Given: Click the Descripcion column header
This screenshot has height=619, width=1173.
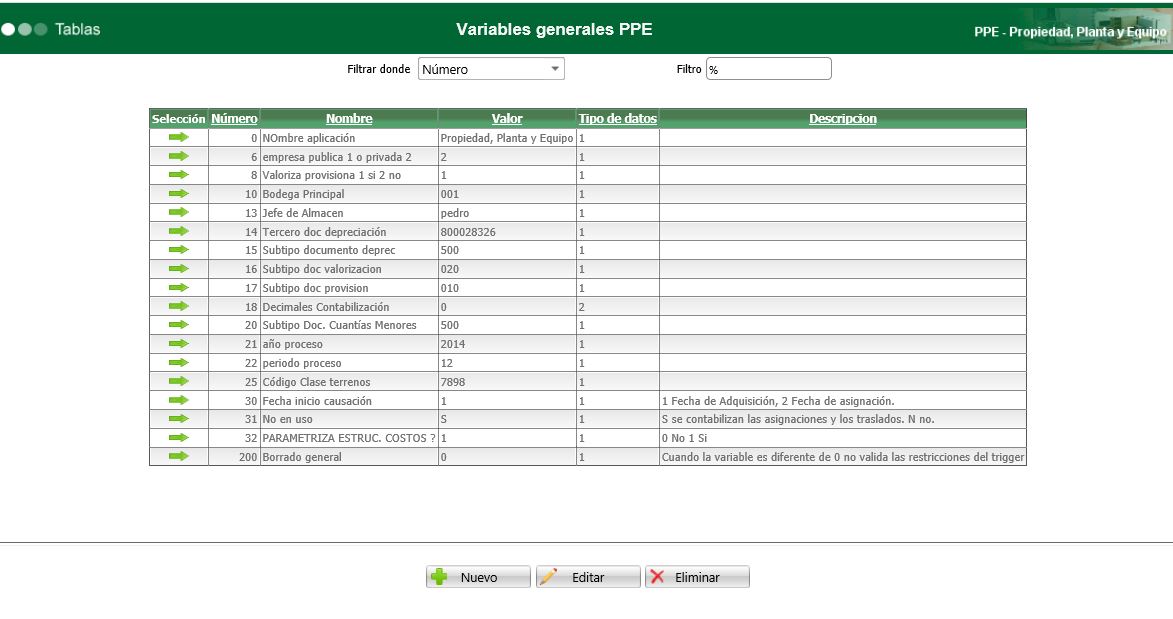Looking at the screenshot, I should pos(843,118).
